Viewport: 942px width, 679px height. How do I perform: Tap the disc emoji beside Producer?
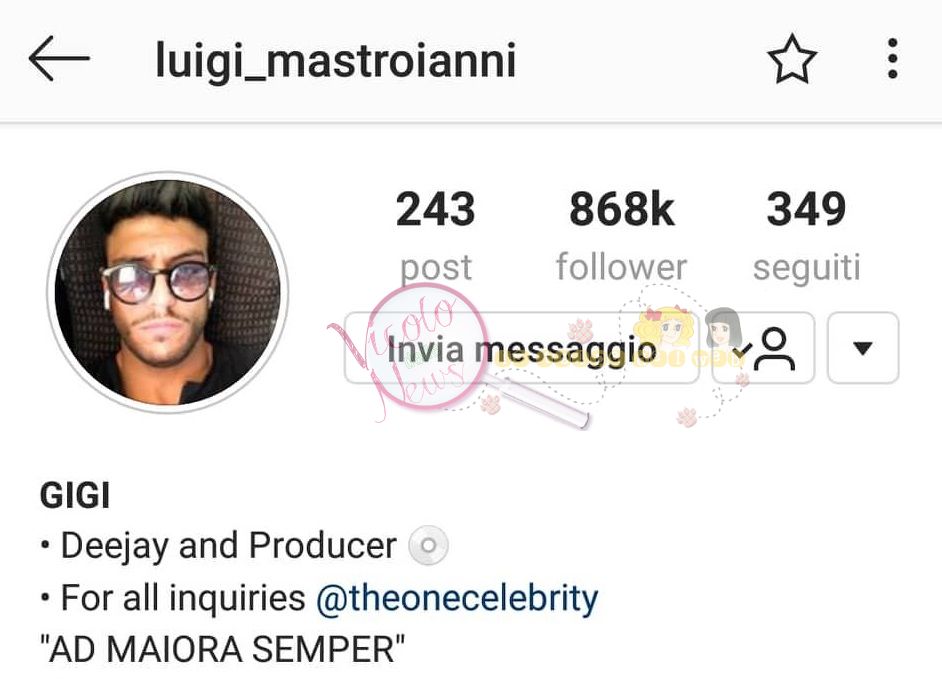coord(428,546)
